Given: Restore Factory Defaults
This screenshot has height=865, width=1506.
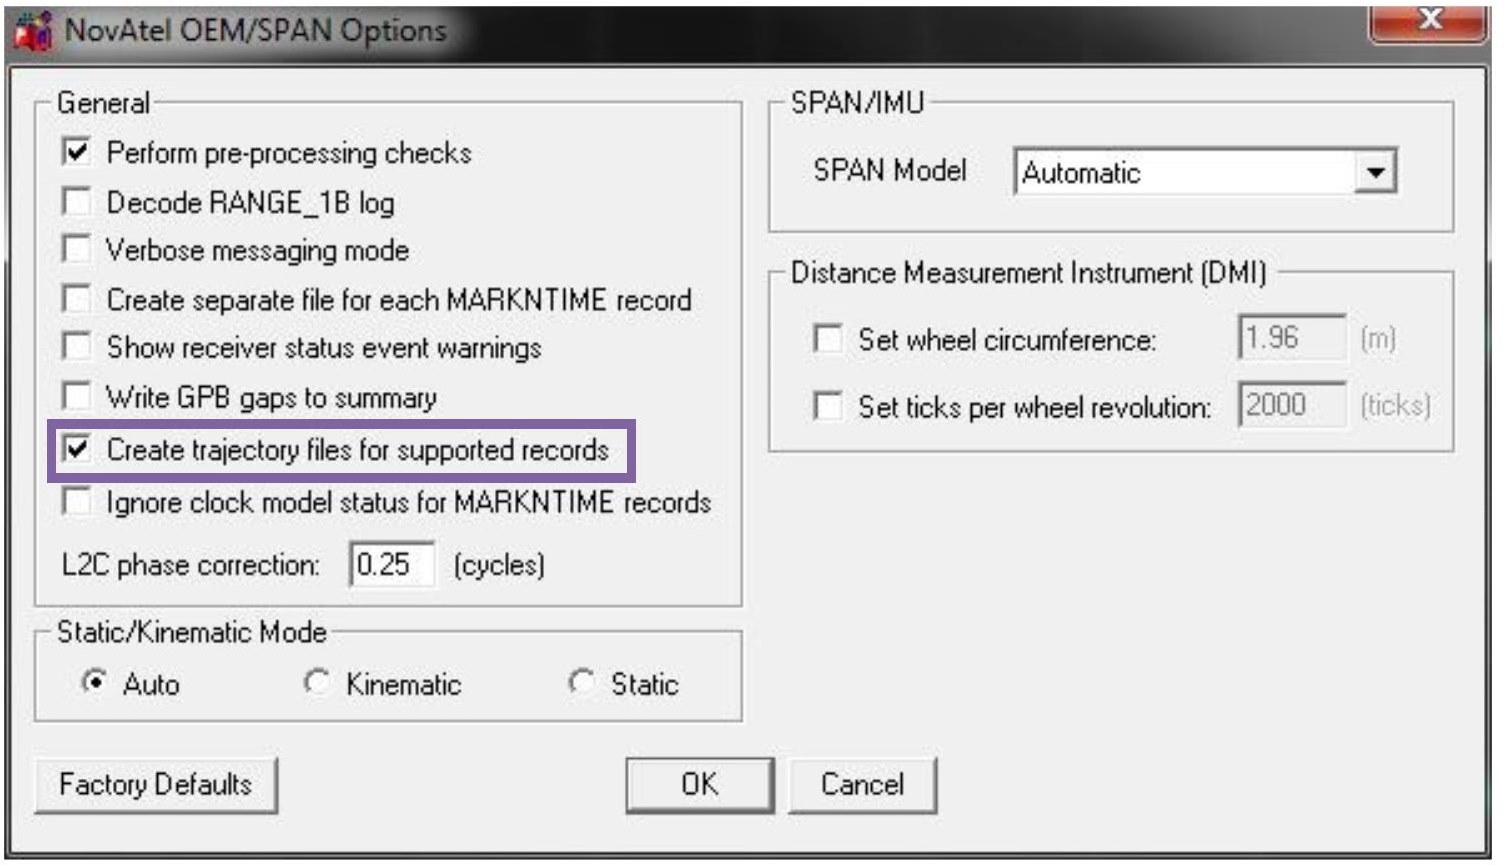Looking at the screenshot, I should [156, 784].
